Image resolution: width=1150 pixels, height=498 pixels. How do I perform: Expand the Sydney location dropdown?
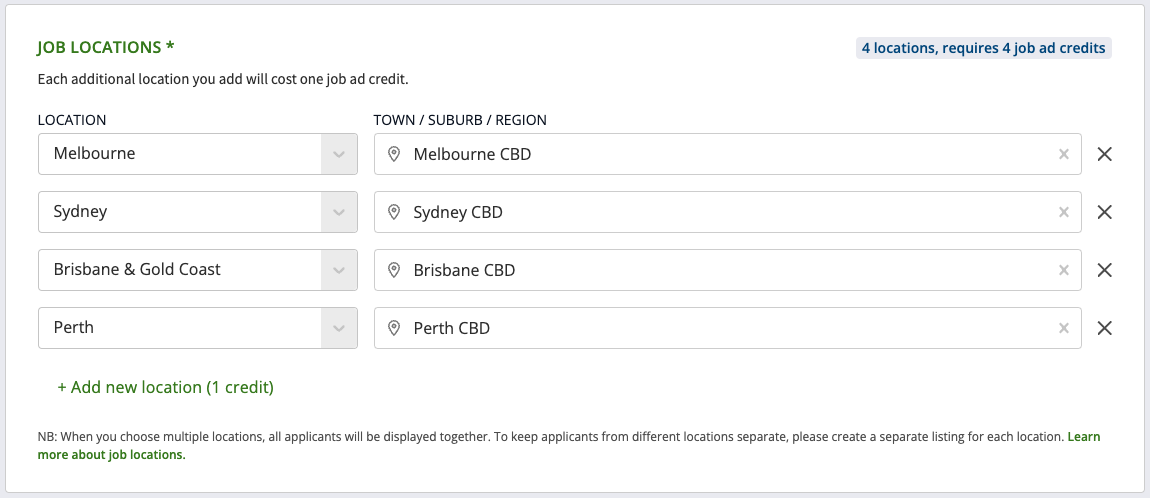[x=339, y=212]
